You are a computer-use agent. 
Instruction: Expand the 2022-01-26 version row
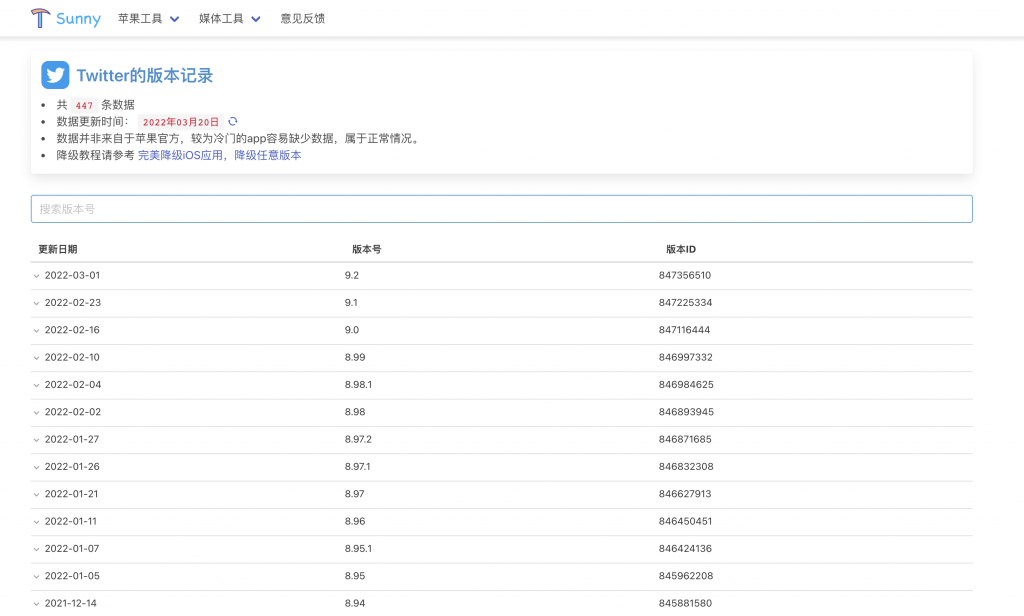pos(37,468)
